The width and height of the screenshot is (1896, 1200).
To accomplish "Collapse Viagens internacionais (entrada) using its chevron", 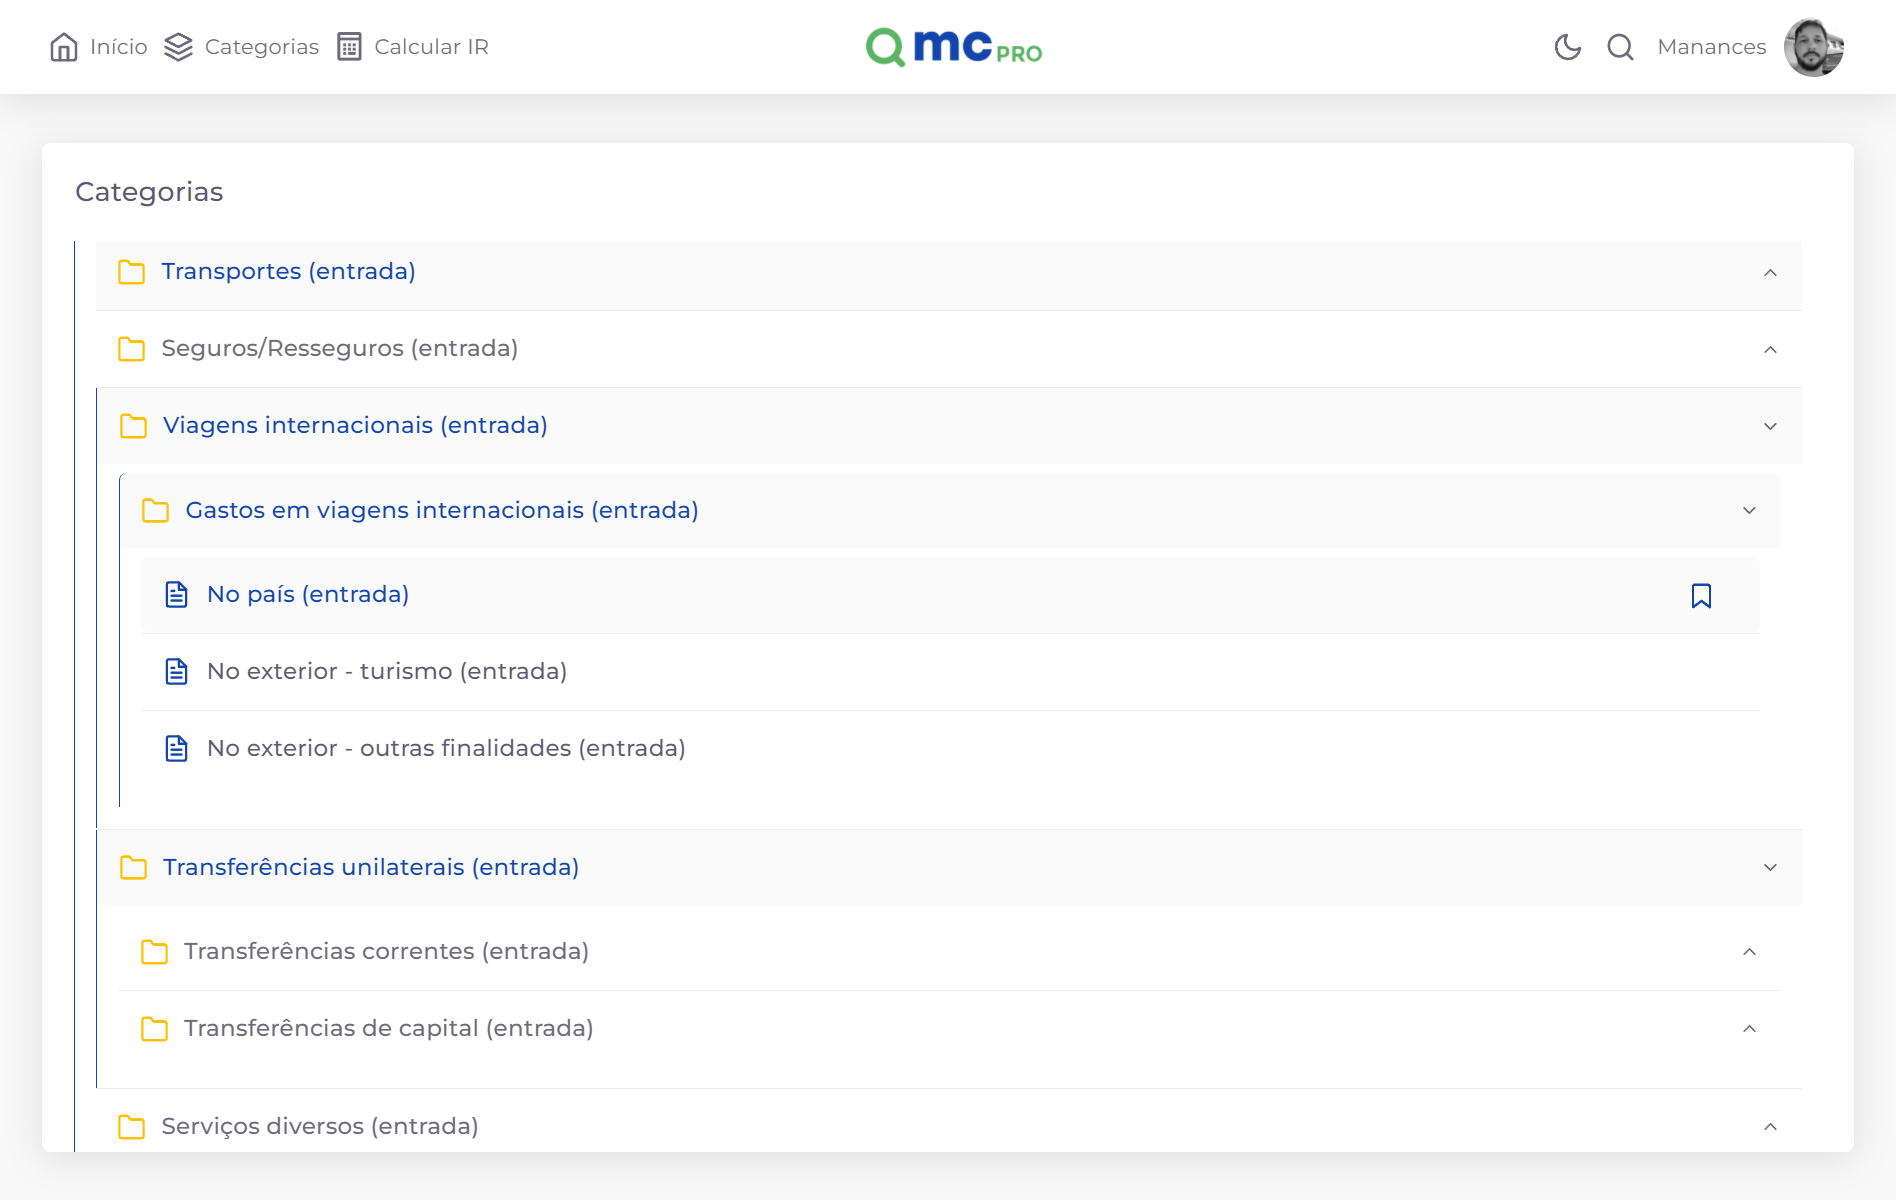I will pyautogui.click(x=1770, y=427).
